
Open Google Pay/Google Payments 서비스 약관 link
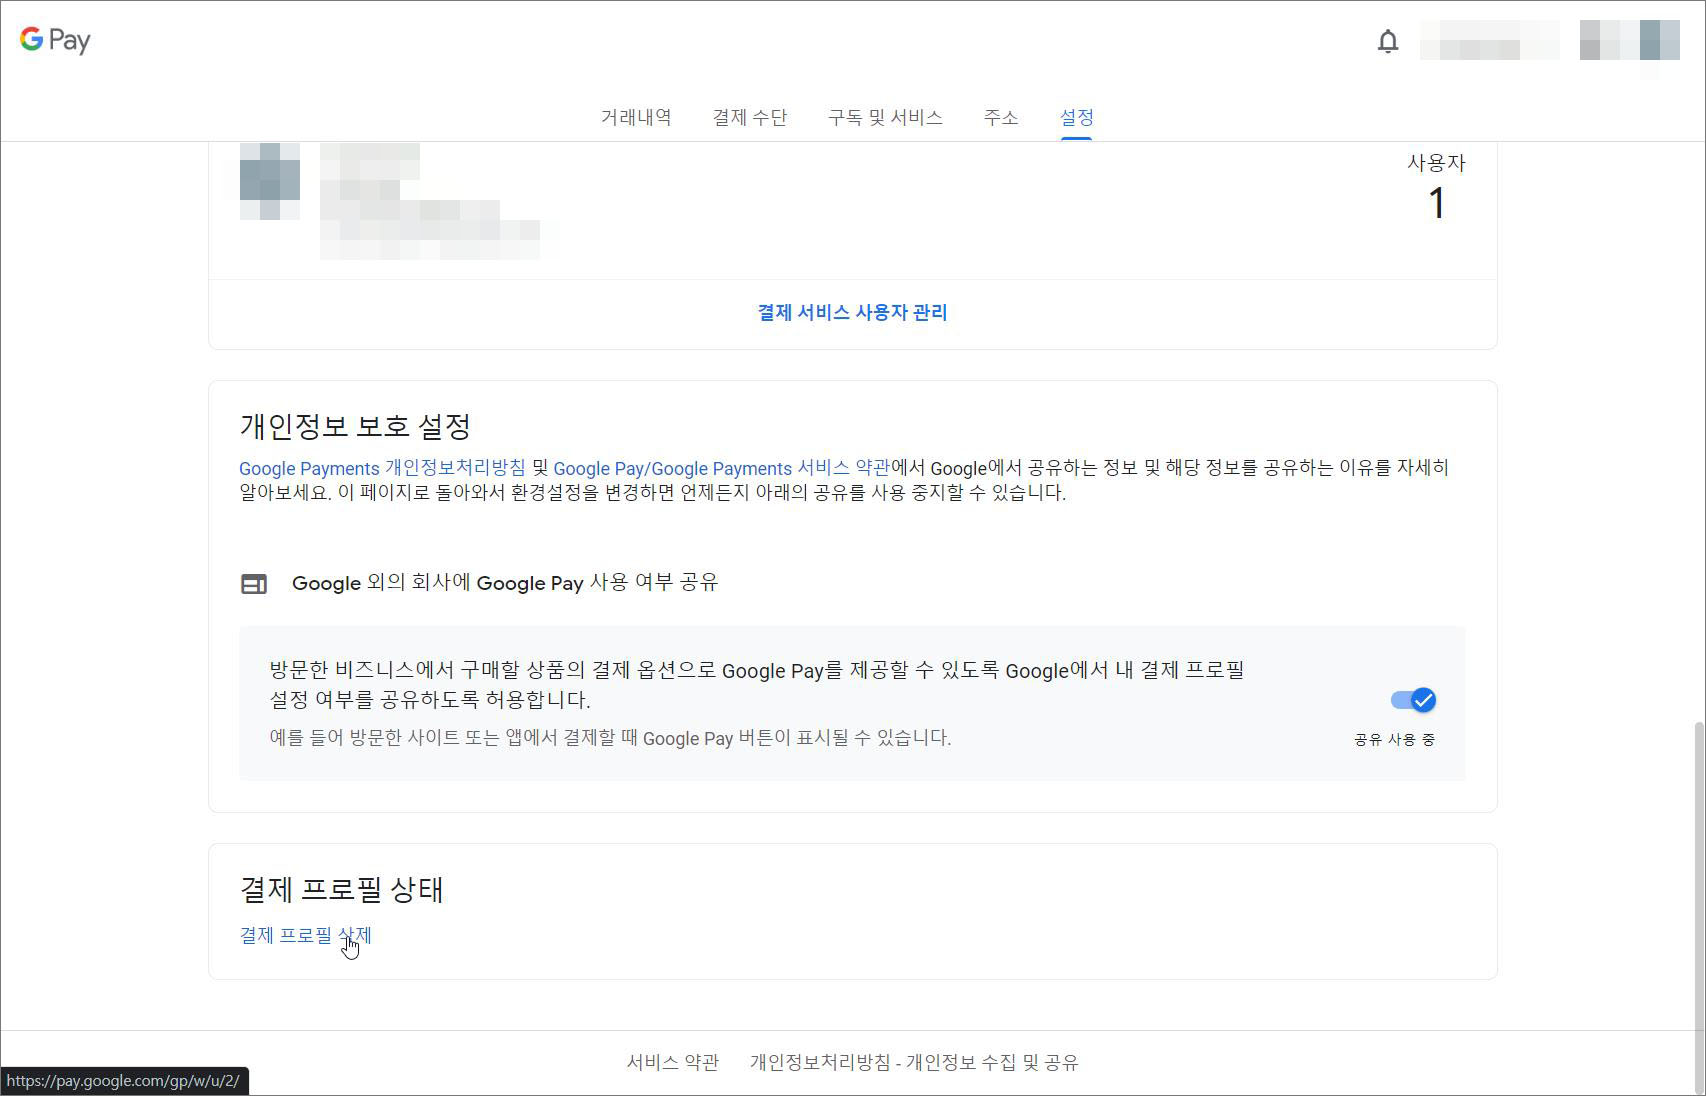721,468
